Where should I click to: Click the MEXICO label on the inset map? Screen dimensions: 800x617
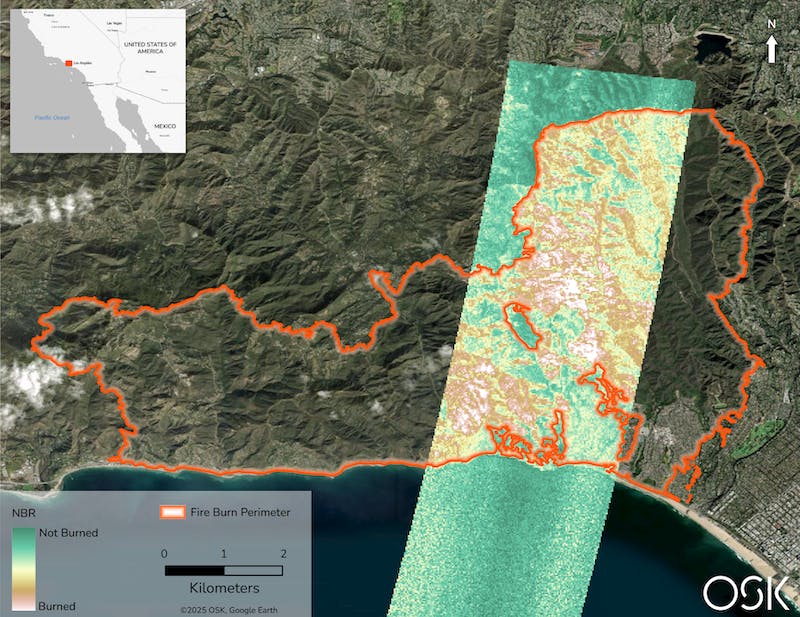click(165, 127)
